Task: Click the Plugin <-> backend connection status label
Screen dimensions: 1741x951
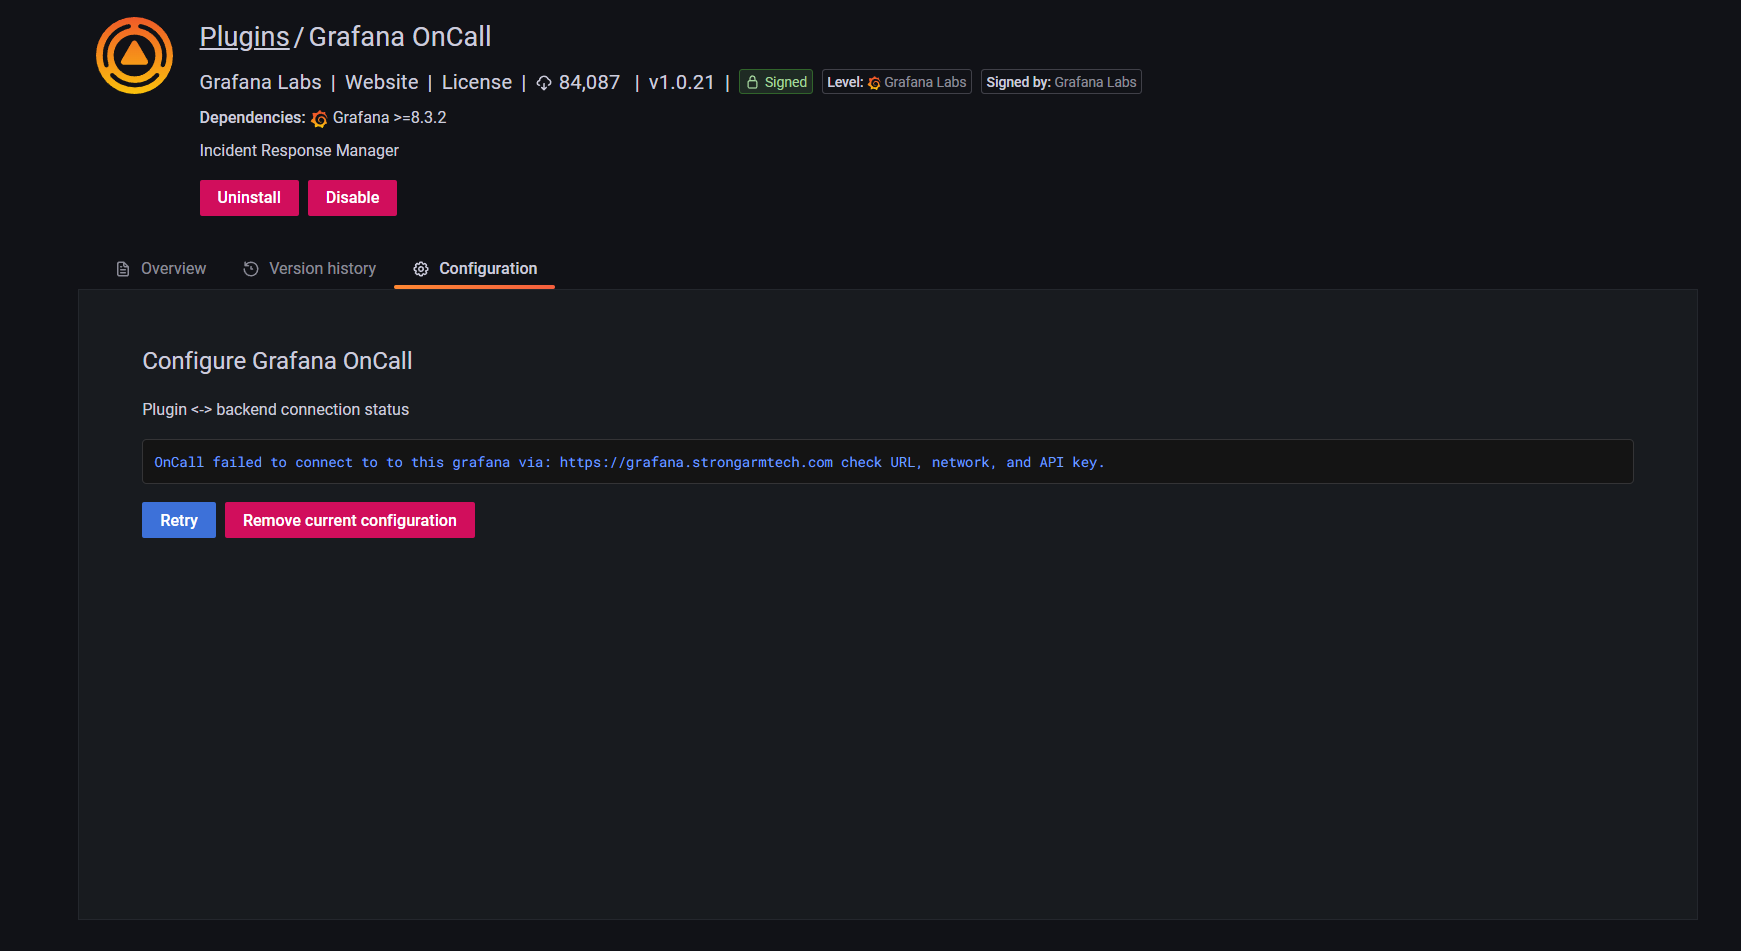Action: [x=276, y=410]
